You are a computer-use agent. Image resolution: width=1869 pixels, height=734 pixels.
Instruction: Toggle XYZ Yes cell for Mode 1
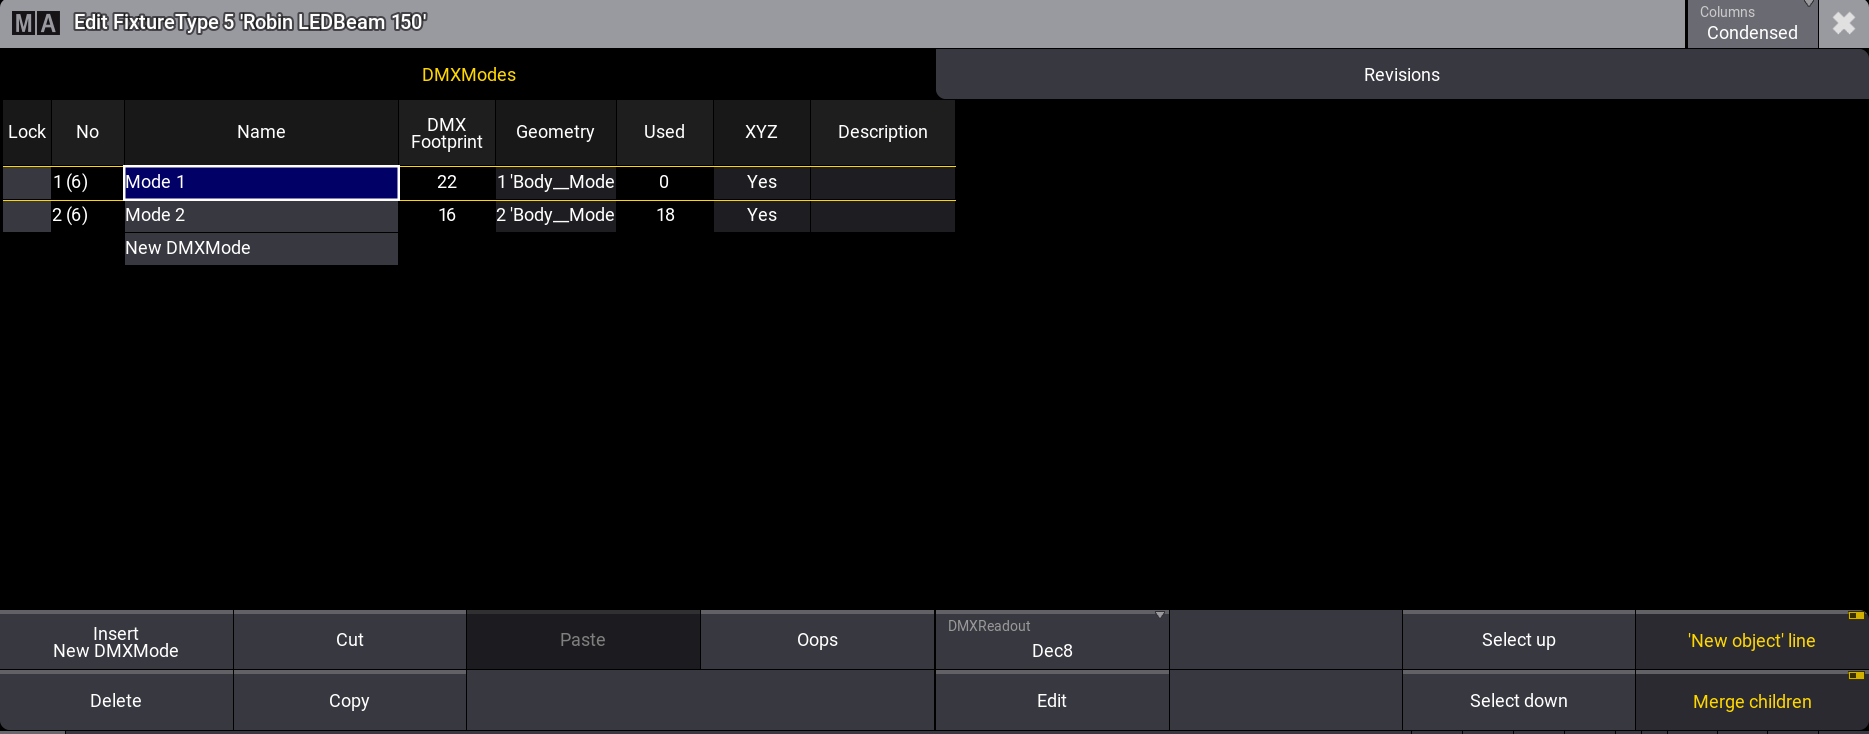[761, 182]
